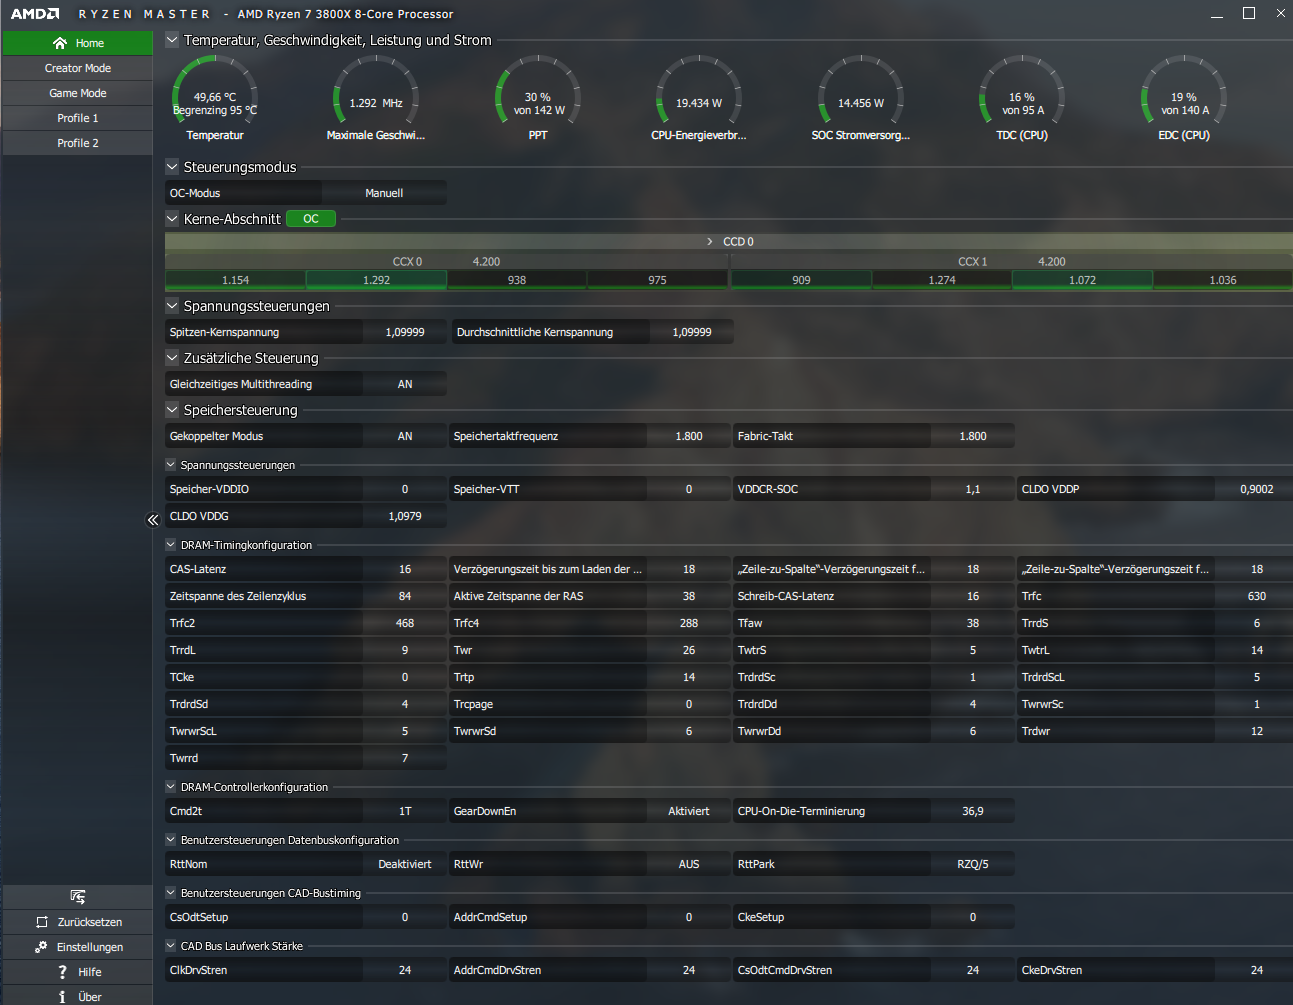
Task: Click the SOC Stromversorgung gauge
Action: click(x=861, y=98)
